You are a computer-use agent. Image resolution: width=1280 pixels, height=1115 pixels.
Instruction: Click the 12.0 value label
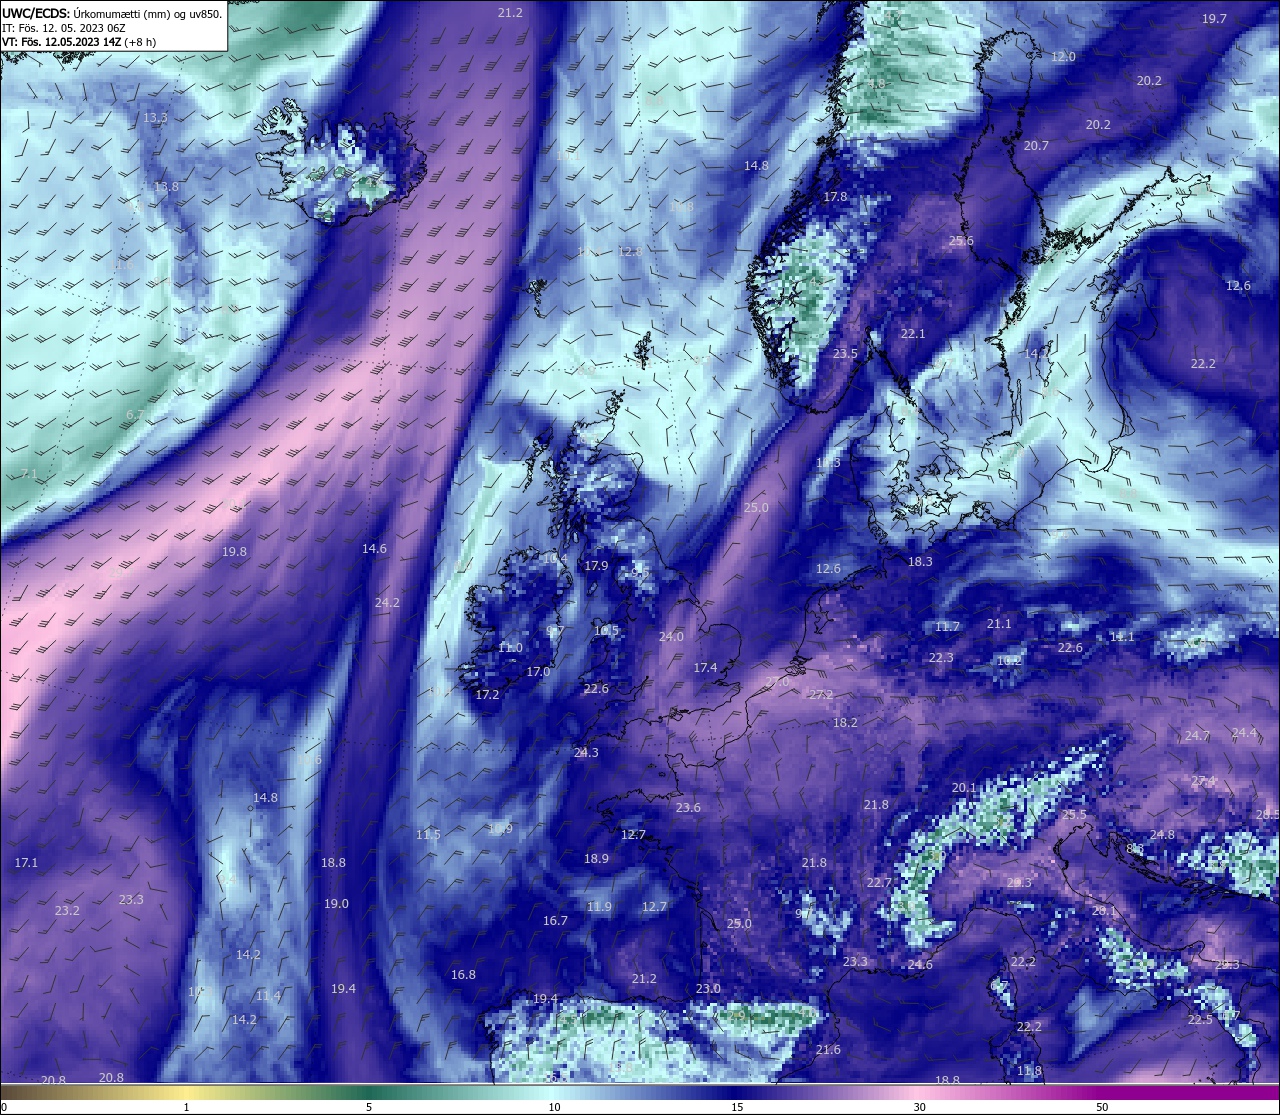[1063, 57]
